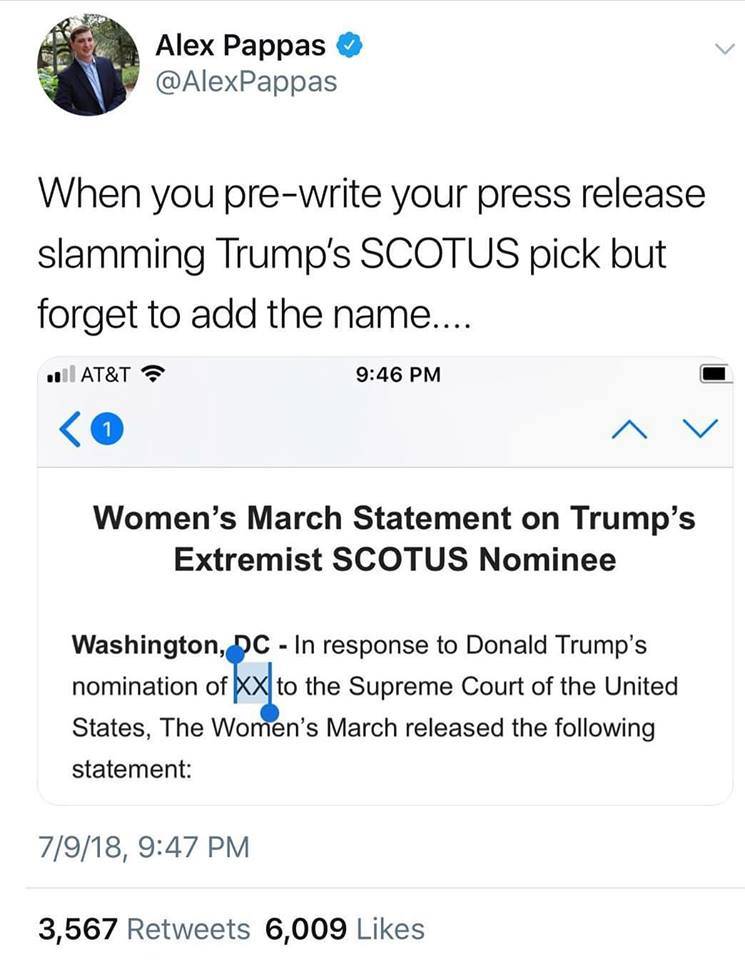Go to previous message with up chevron
745x960 pixels.
click(629, 429)
